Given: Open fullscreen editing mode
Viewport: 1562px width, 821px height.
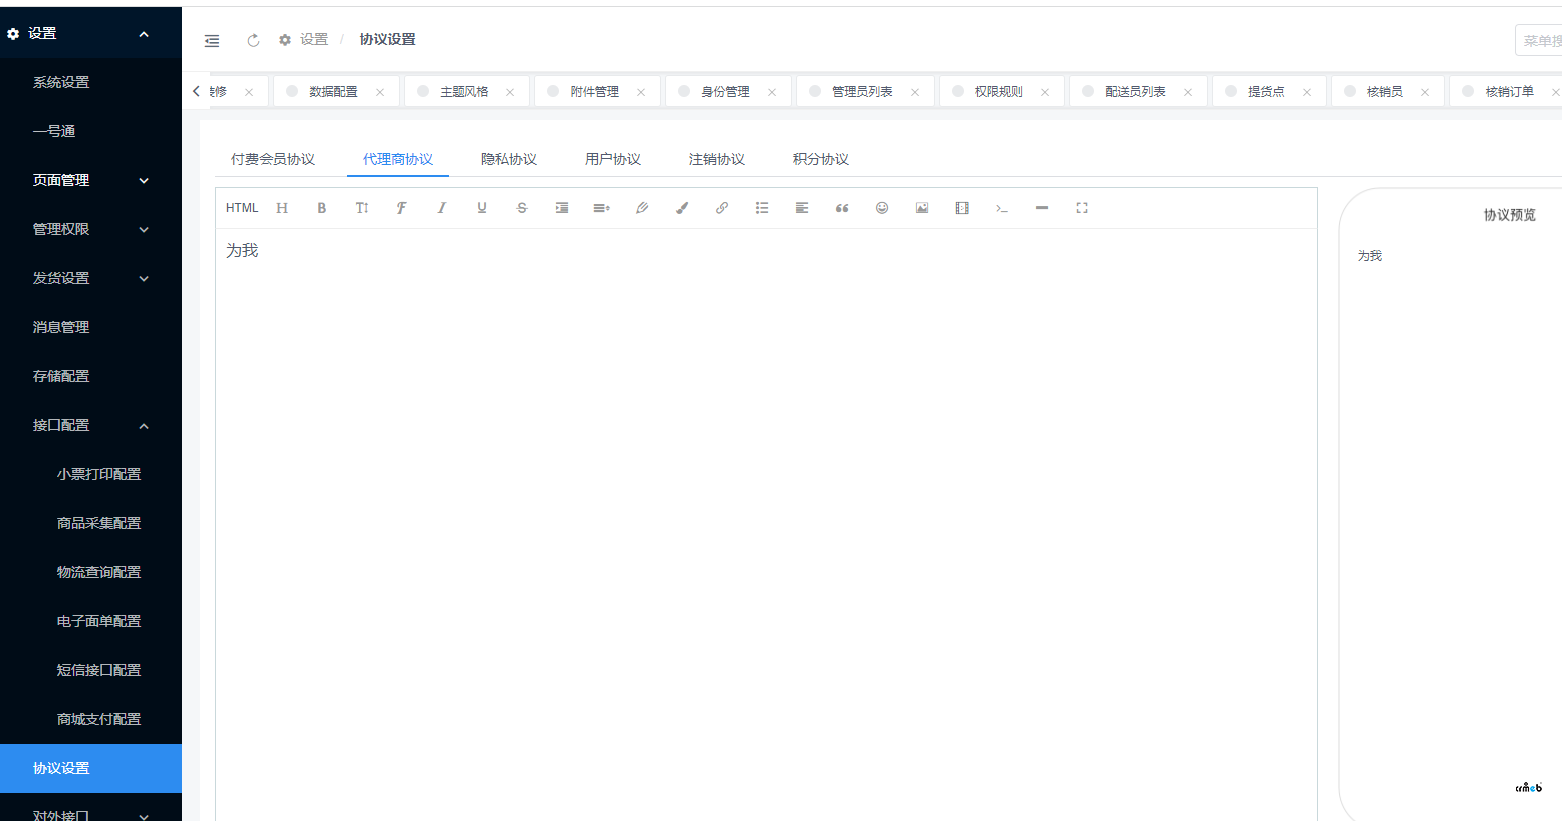Looking at the screenshot, I should click(1081, 207).
